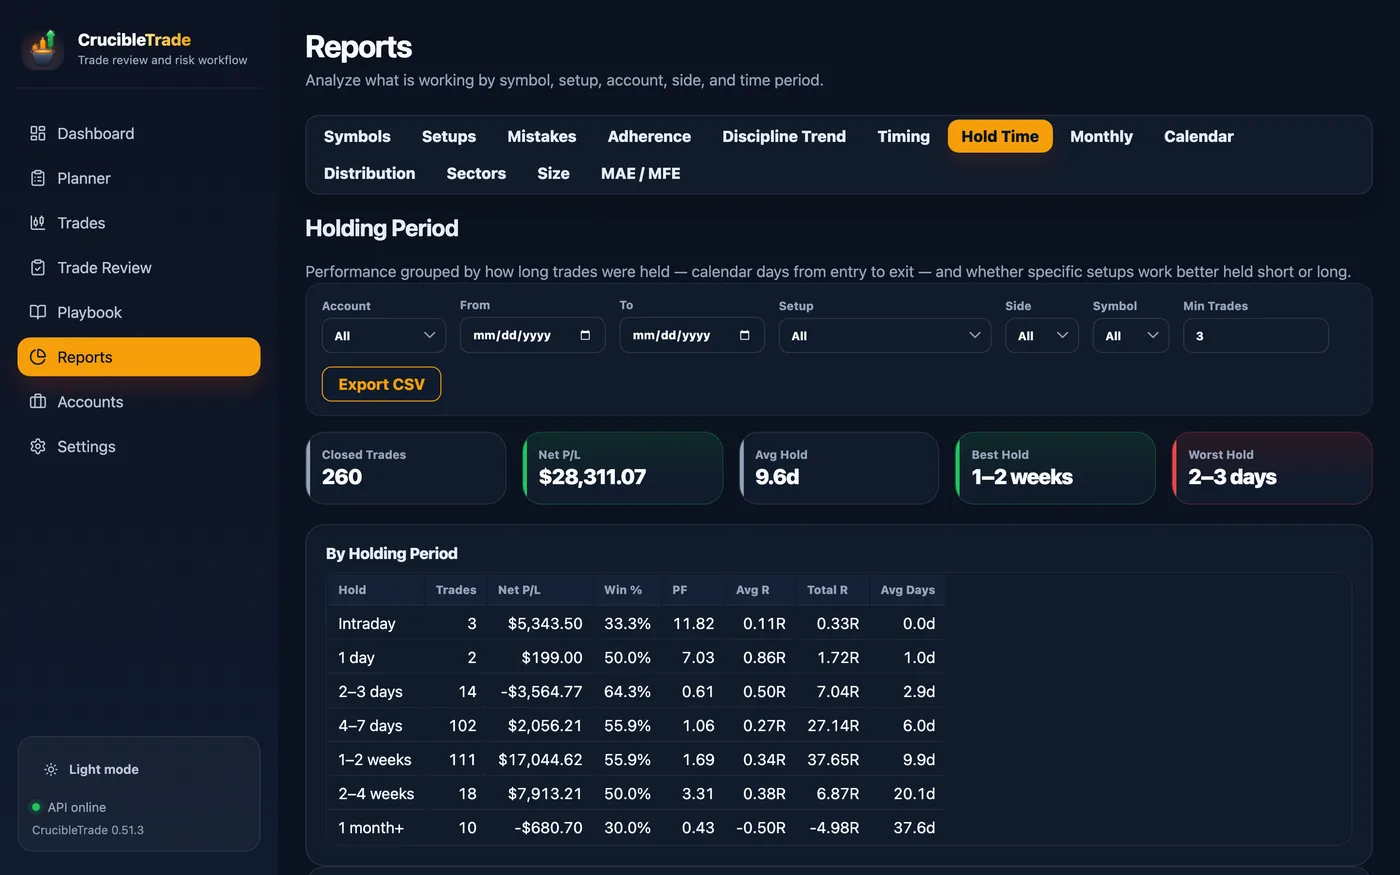Go to Dashboard in the sidebar

[x=139, y=133]
